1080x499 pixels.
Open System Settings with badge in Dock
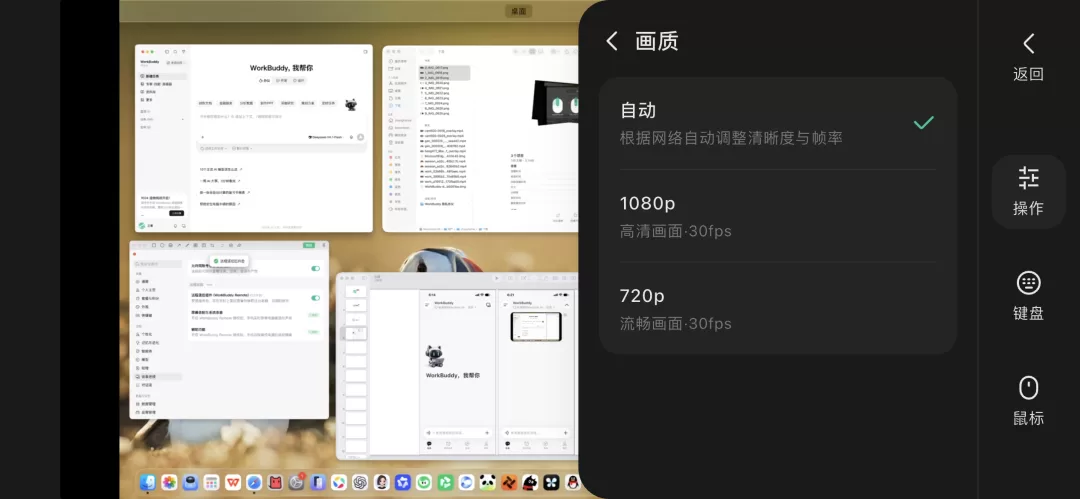(x=297, y=482)
